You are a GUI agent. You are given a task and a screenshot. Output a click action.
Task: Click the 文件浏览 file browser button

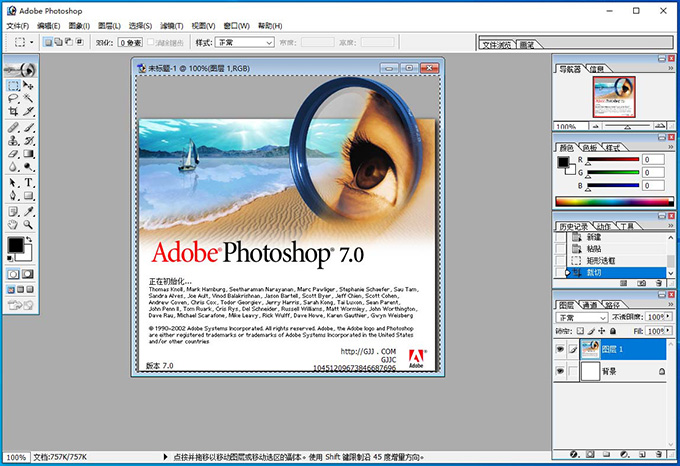click(497, 45)
